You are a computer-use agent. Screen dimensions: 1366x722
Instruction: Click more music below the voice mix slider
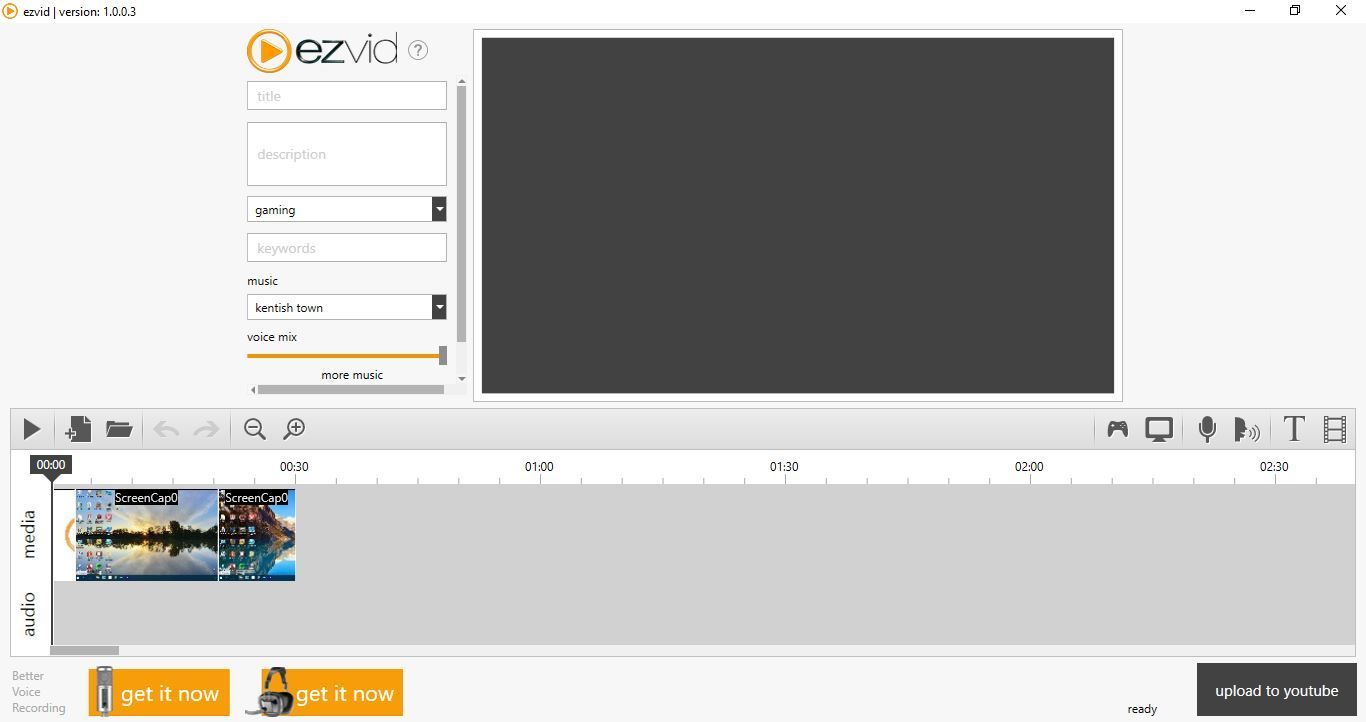[x=351, y=374]
